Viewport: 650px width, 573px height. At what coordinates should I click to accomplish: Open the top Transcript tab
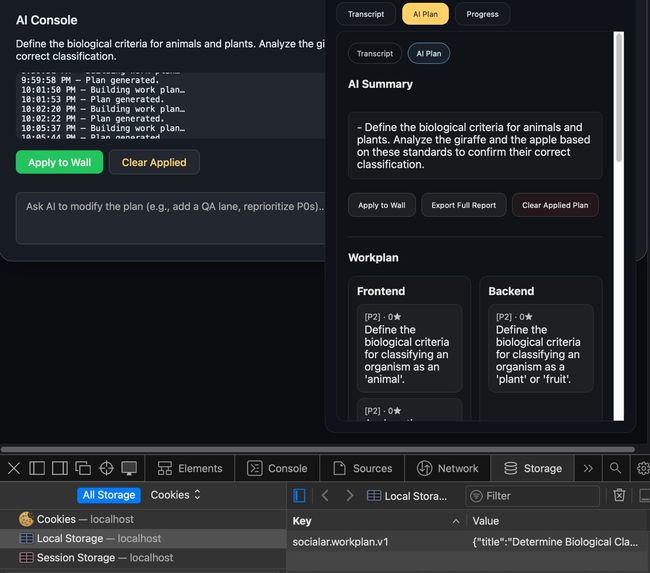366,14
